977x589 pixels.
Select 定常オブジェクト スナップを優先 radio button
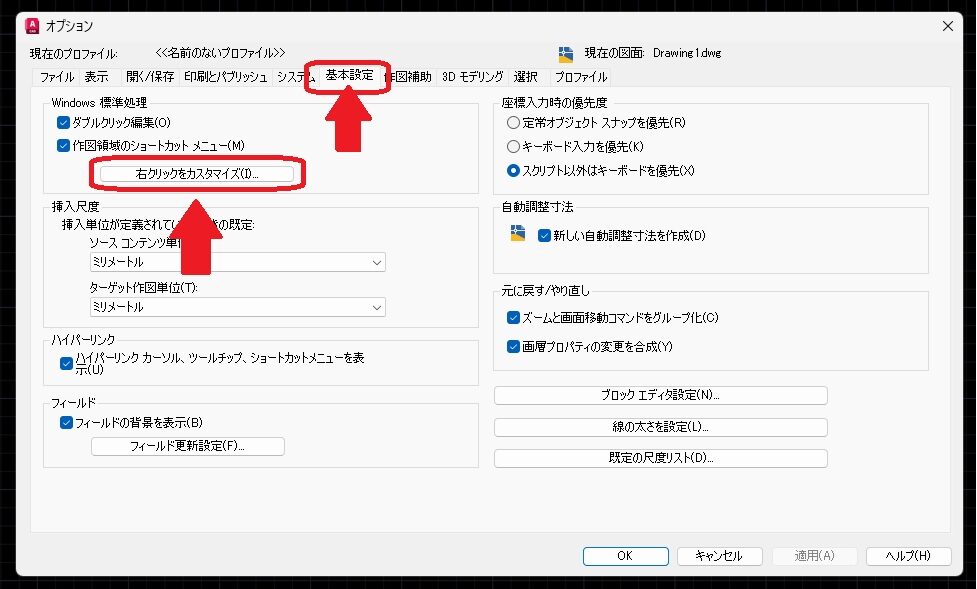(x=514, y=123)
